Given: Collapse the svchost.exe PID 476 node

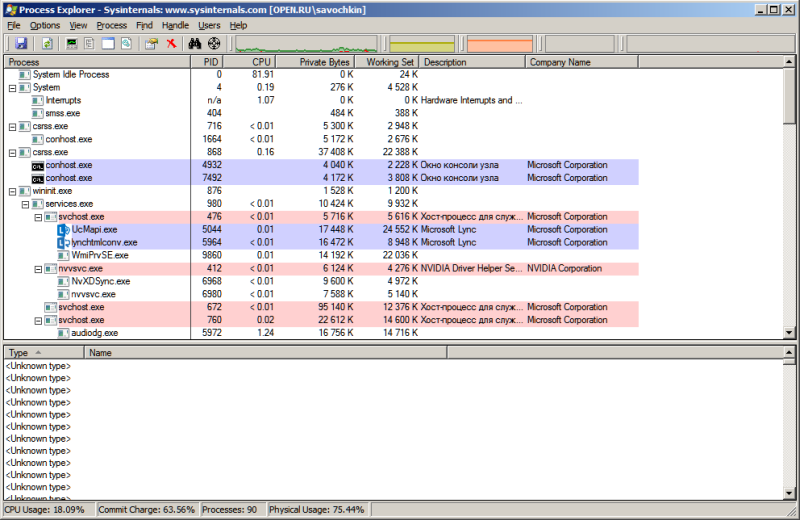Looking at the screenshot, I should [x=38, y=217].
